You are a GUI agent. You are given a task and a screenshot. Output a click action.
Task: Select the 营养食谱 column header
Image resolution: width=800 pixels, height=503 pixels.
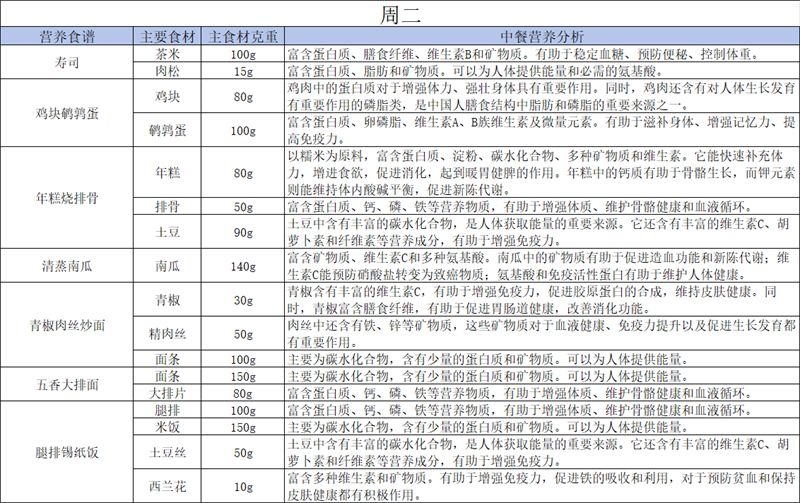click(67, 37)
